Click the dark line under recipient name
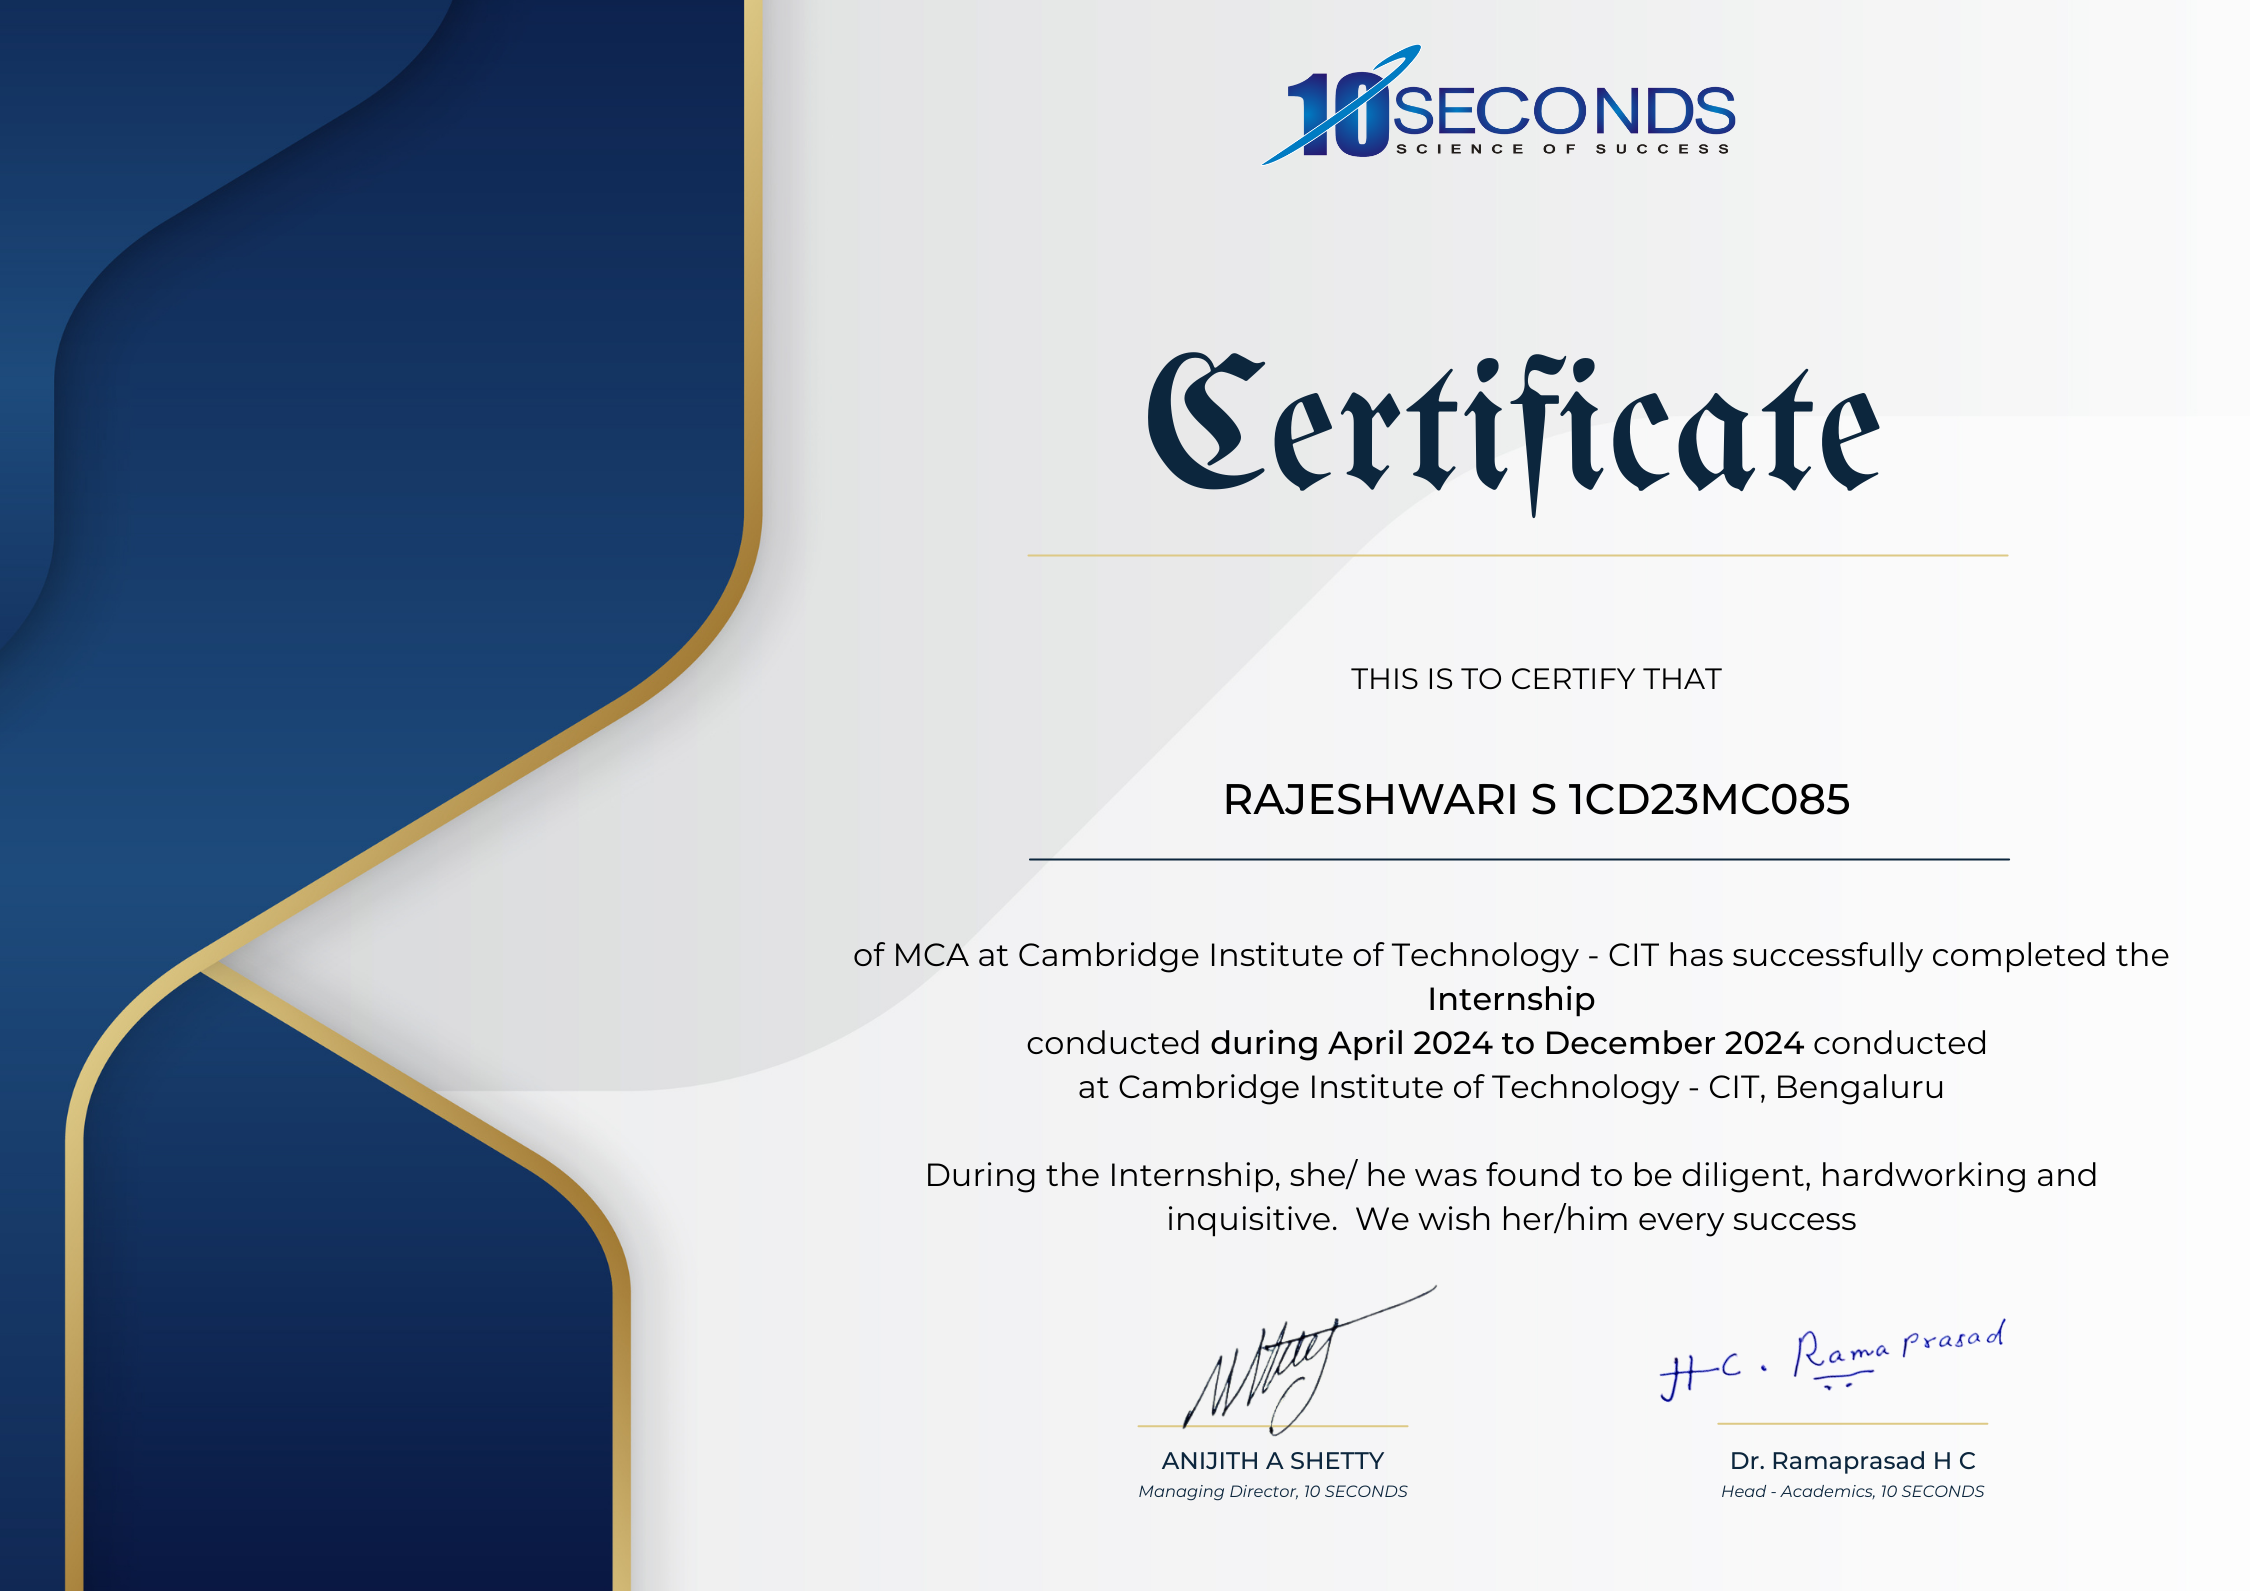Viewport: 2250px width, 1591px height. click(x=1518, y=859)
